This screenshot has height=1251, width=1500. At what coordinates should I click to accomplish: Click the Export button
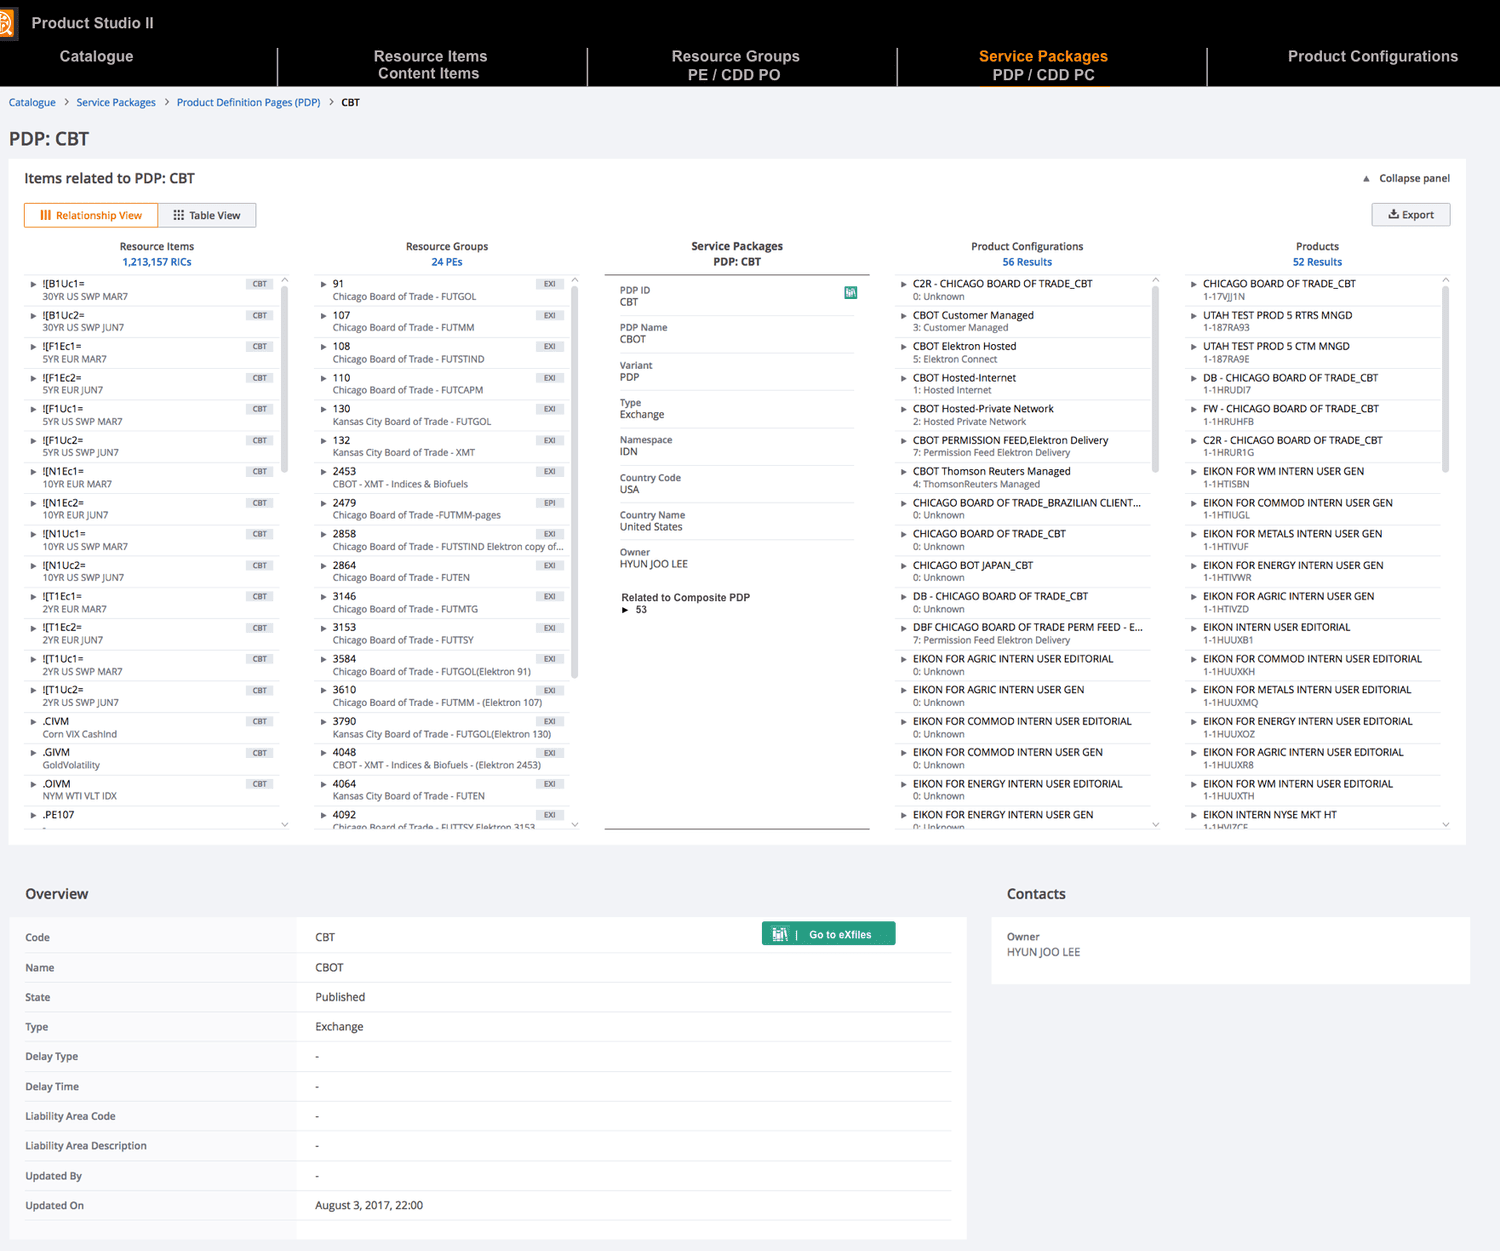(x=1411, y=215)
